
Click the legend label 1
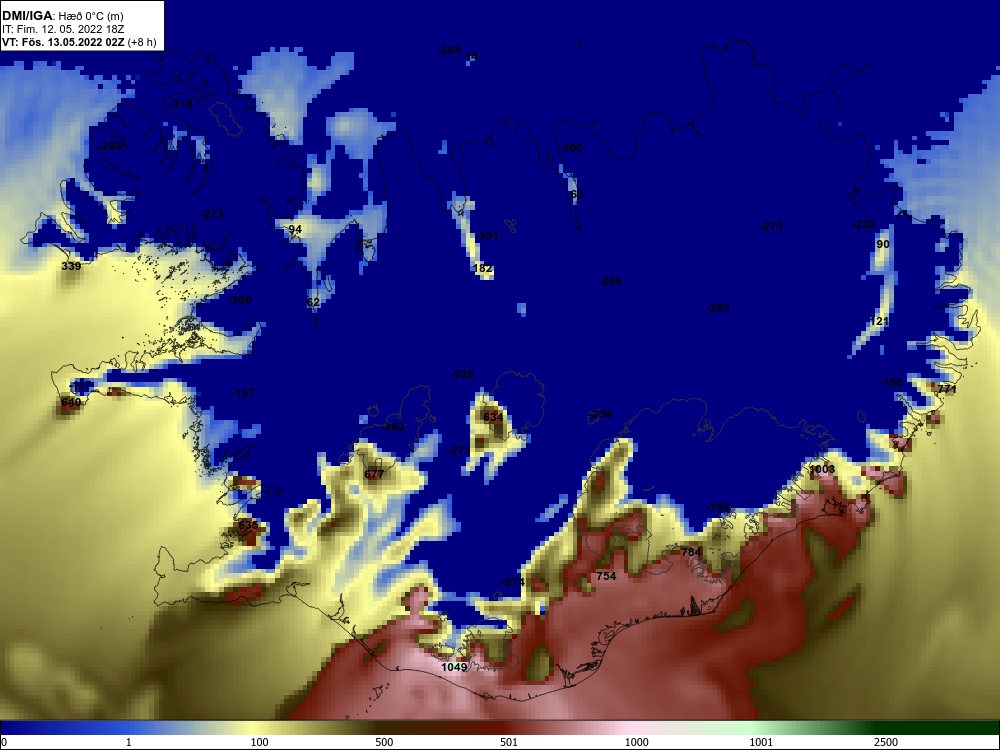point(129,742)
